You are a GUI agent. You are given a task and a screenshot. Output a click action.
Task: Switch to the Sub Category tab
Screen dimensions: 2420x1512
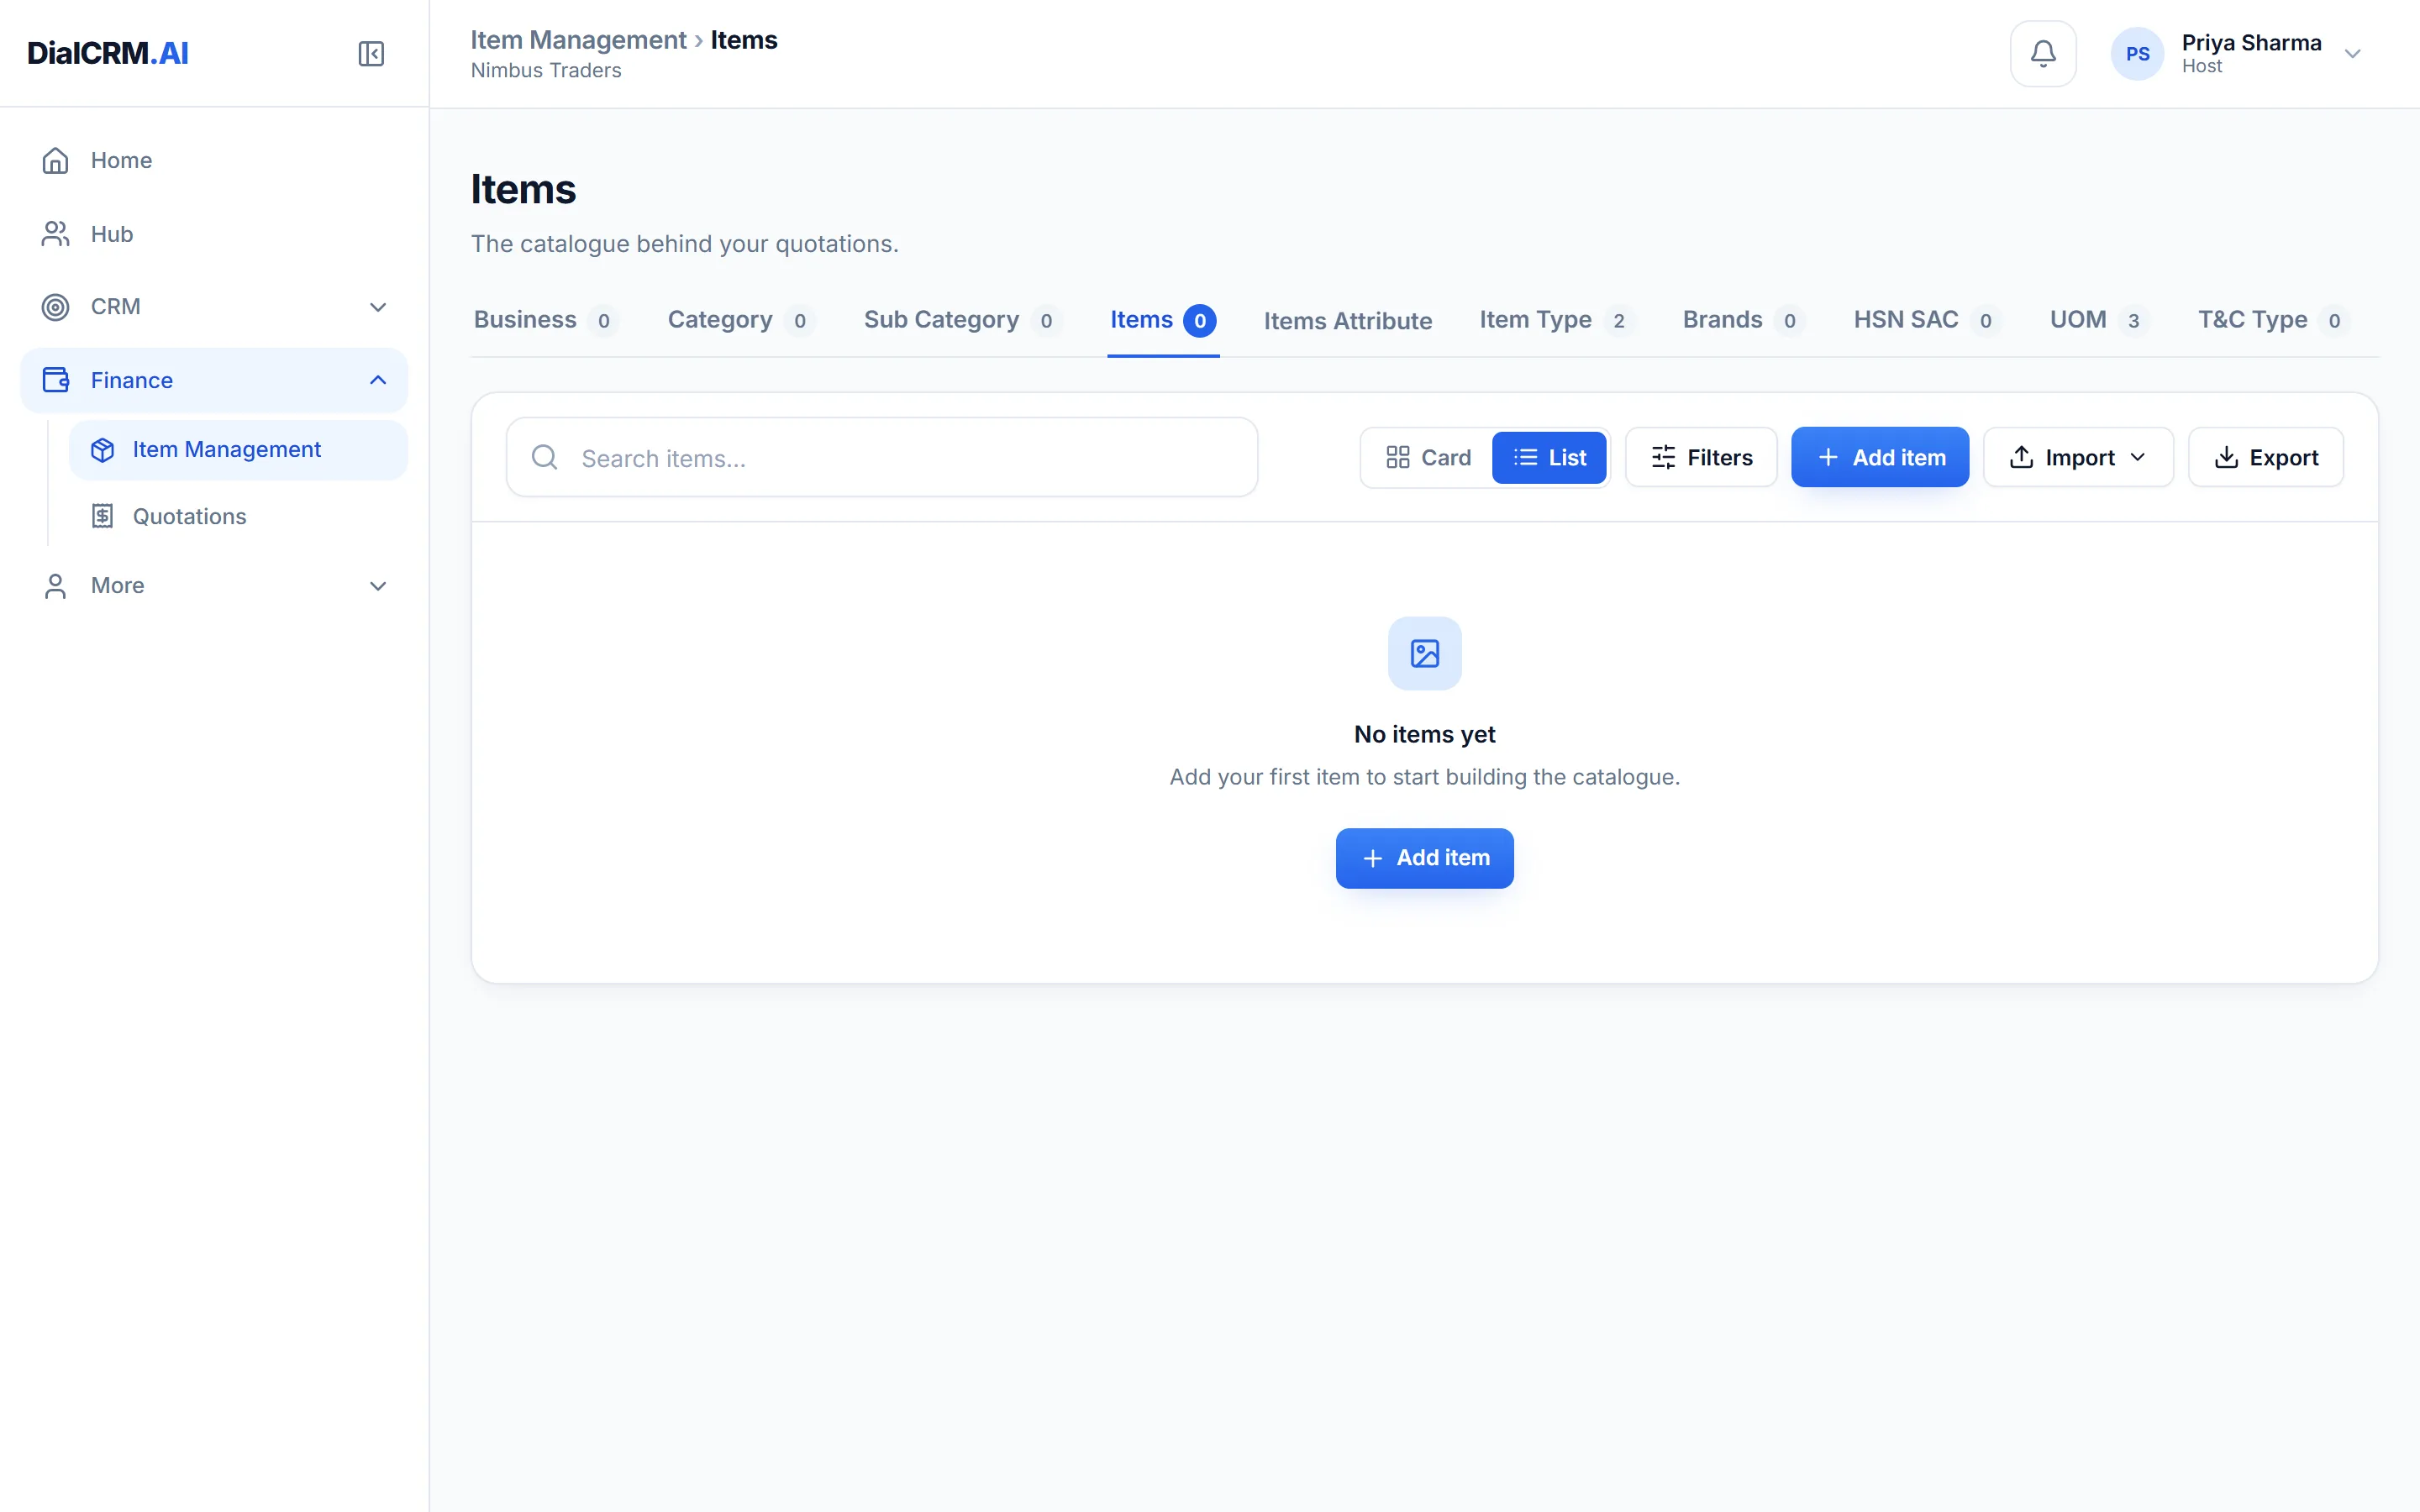click(962, 320)
